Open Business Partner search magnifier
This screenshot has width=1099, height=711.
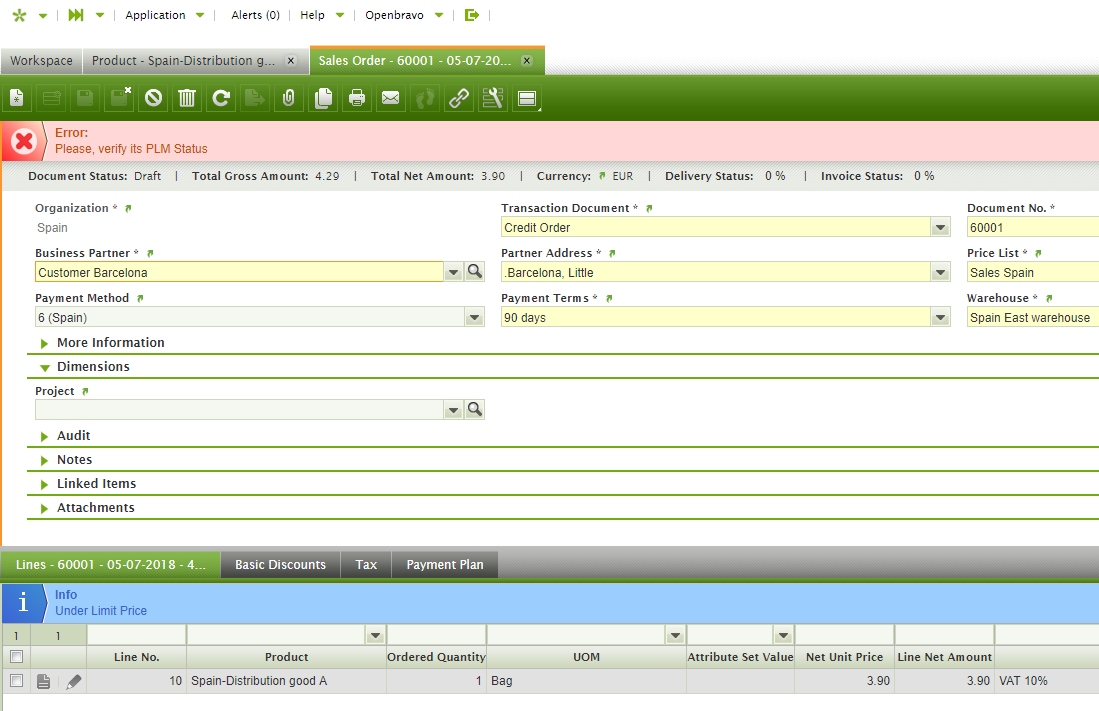(475, 272)
